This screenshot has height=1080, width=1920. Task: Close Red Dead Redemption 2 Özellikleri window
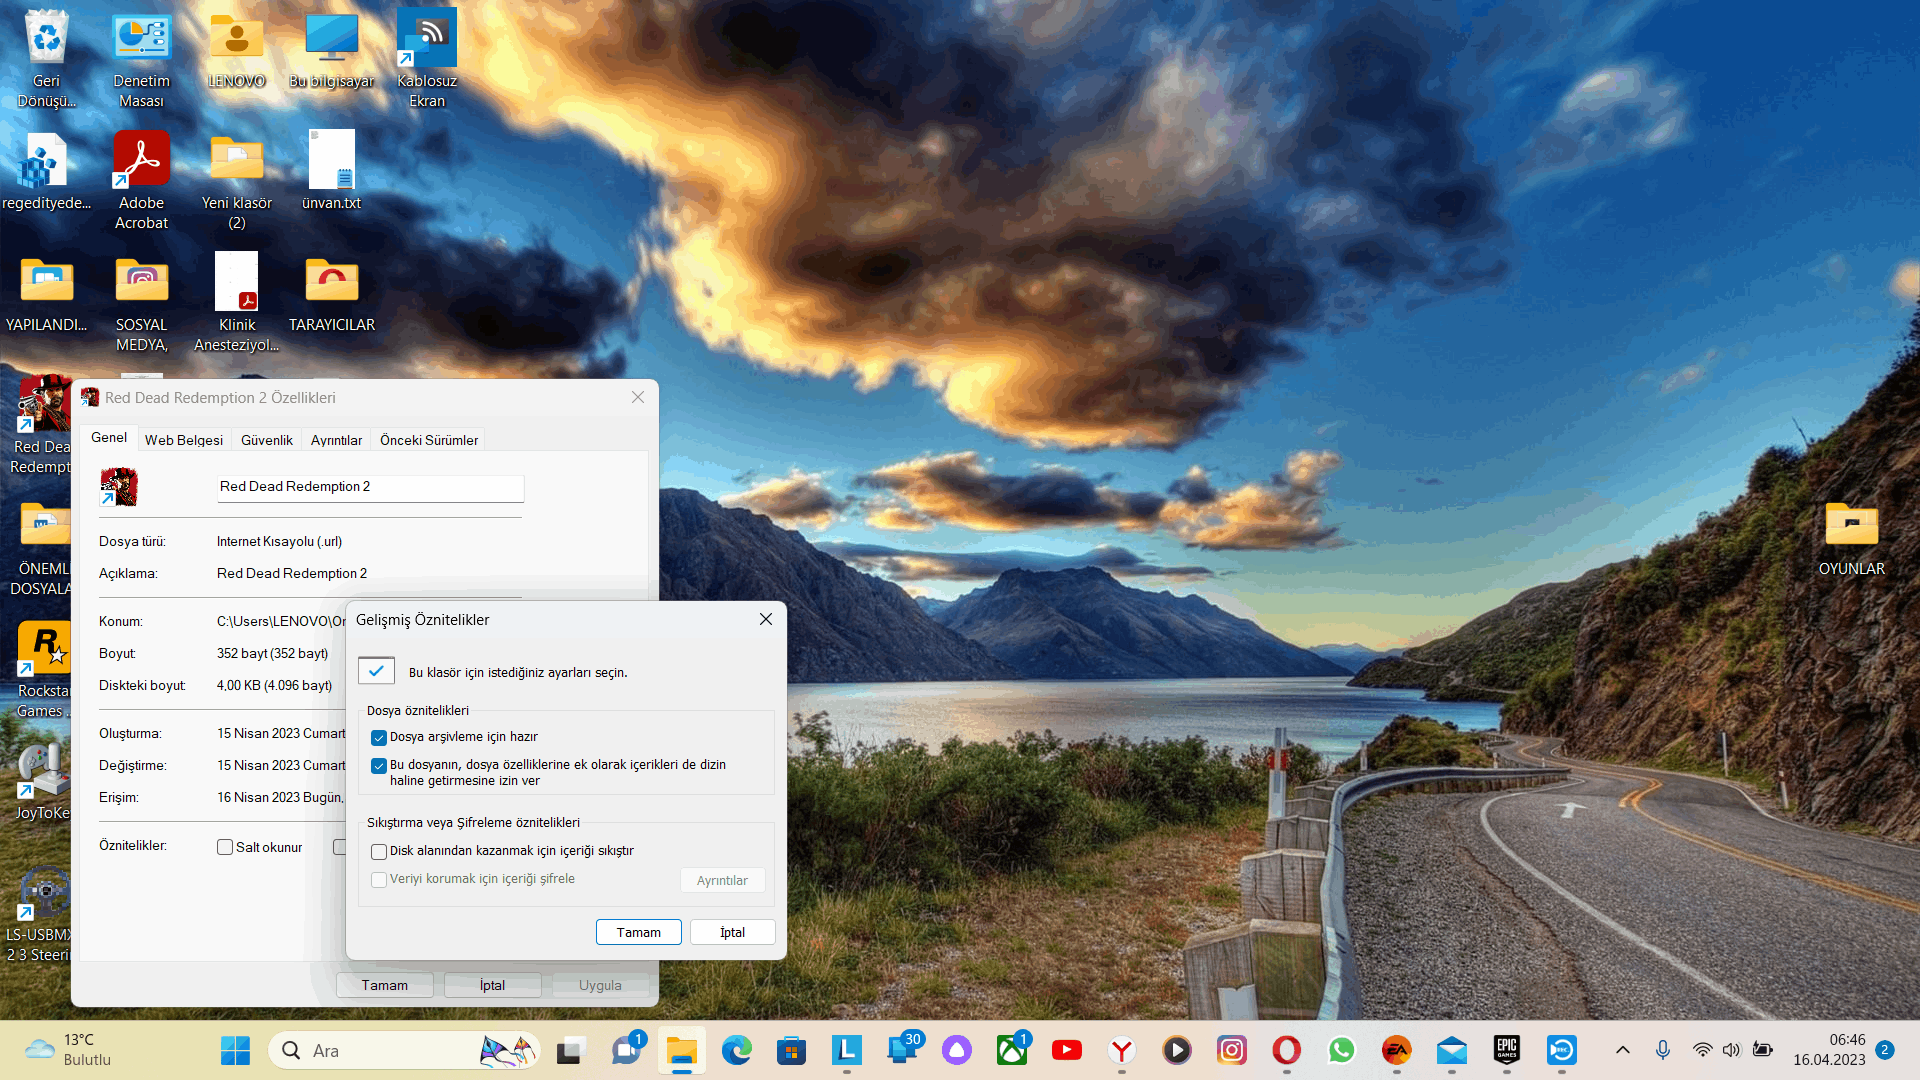[638, 397]
